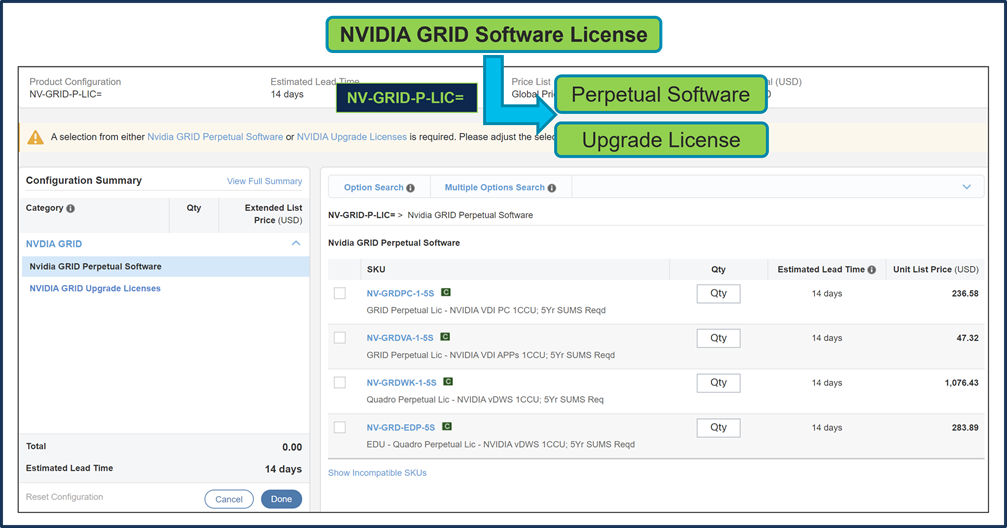Click the green C badge next to NV-GRD-EDP-5S

click(447, 427)
